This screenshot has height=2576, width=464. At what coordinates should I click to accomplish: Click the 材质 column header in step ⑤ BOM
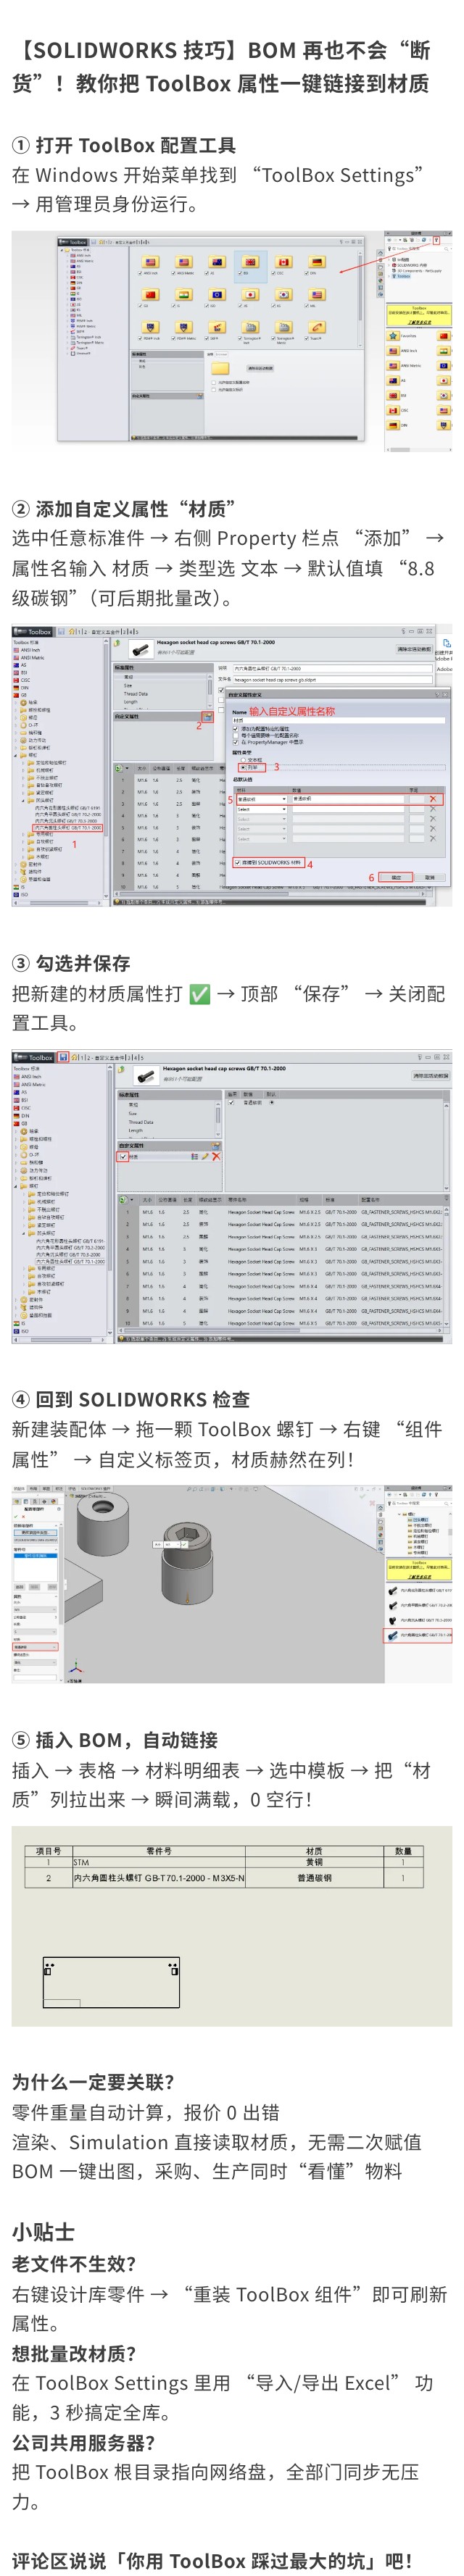[x=314, y=1851]
